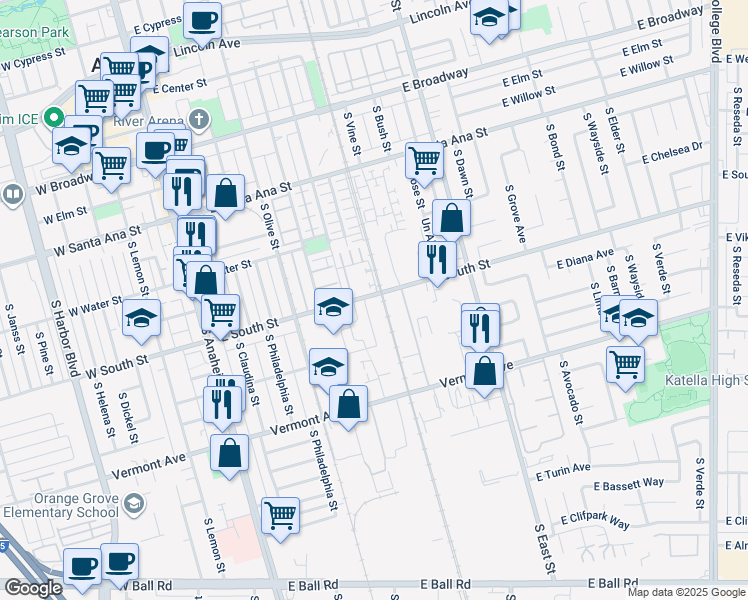748x600 pixels.
Task: Select the S Avocado St label
Action: pyautogui.click(x=571, y=393)
